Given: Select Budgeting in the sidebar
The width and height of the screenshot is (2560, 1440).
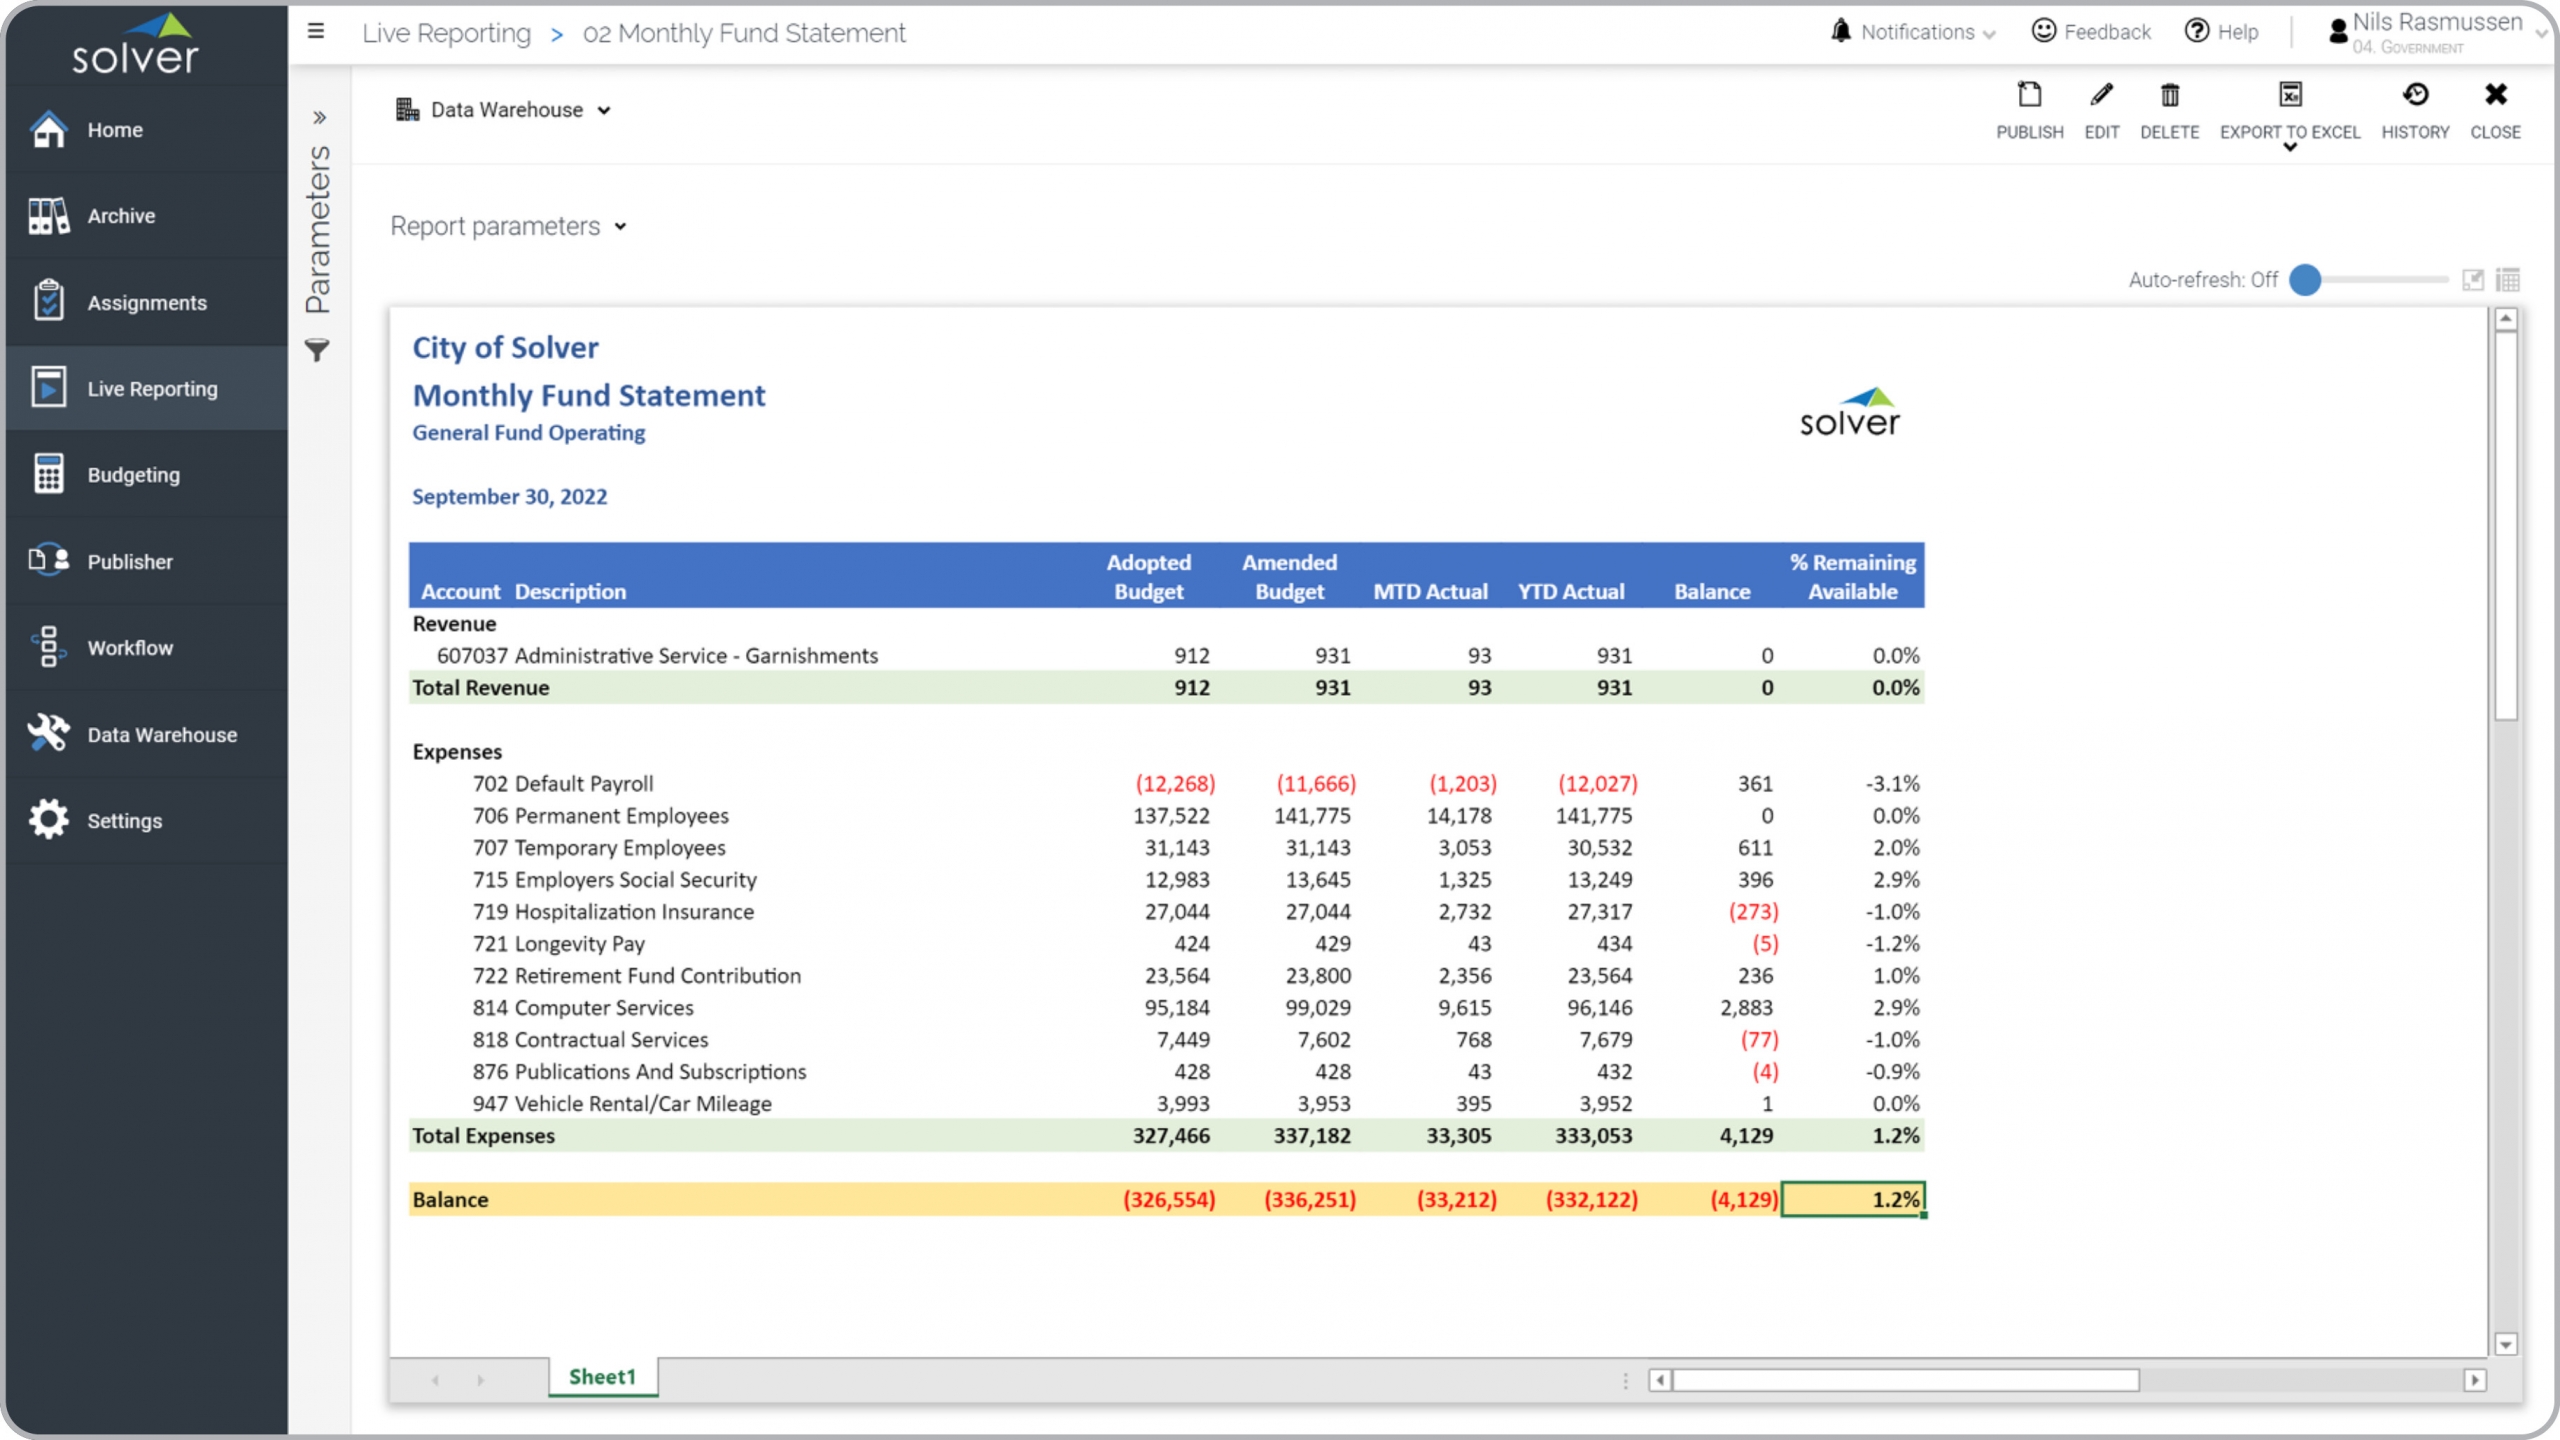Looking at the screenshot, I should coord(133,475).
